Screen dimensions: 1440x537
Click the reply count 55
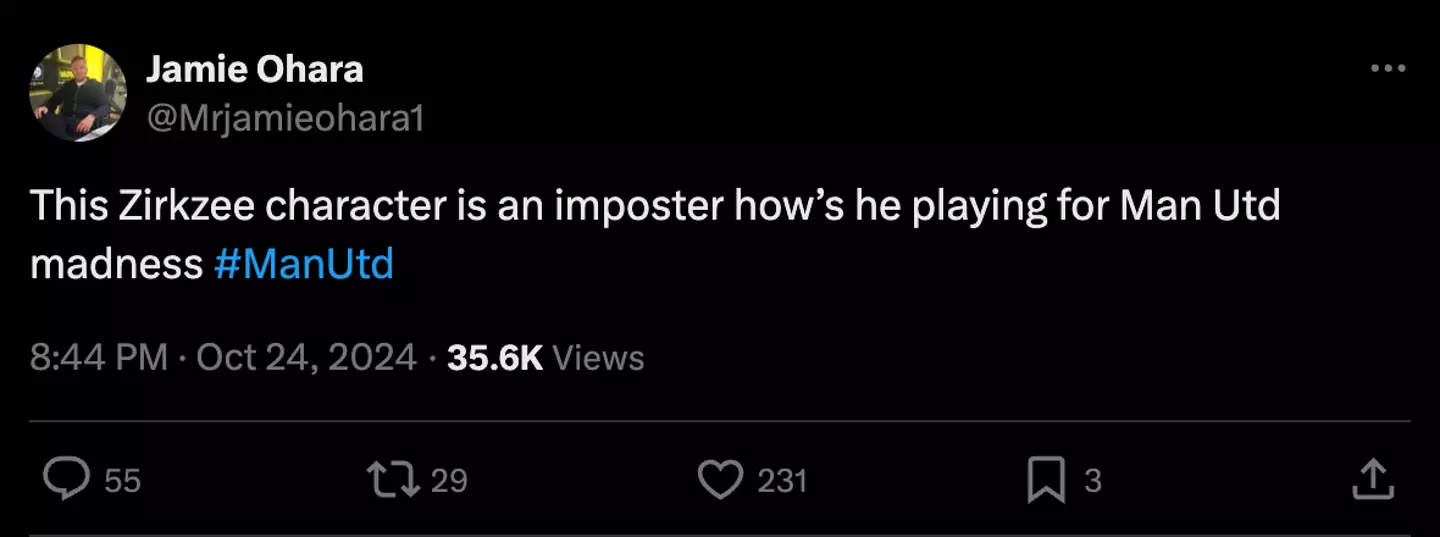click(x=122, y=481)
